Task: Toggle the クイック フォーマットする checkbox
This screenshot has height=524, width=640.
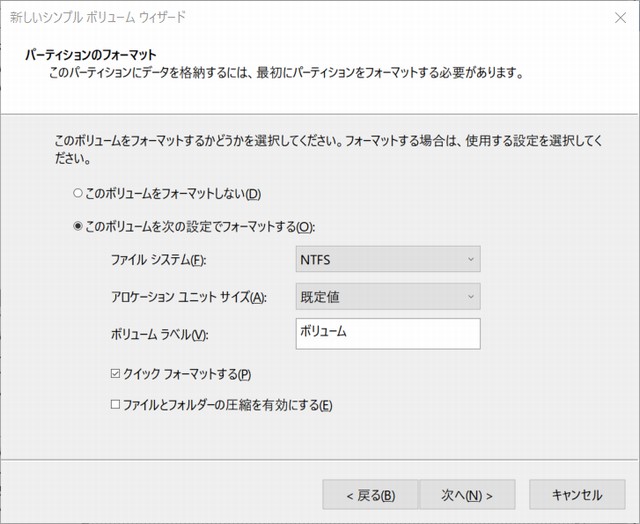Action: [116, 375]
